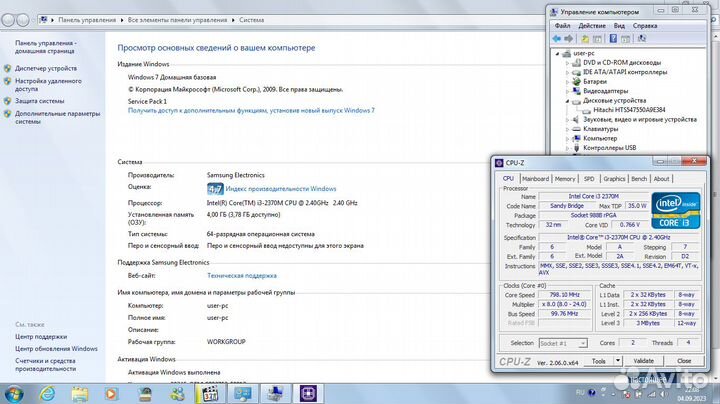
Task: Open the Диспетчер устройств link
Action: tap(45, 68)
